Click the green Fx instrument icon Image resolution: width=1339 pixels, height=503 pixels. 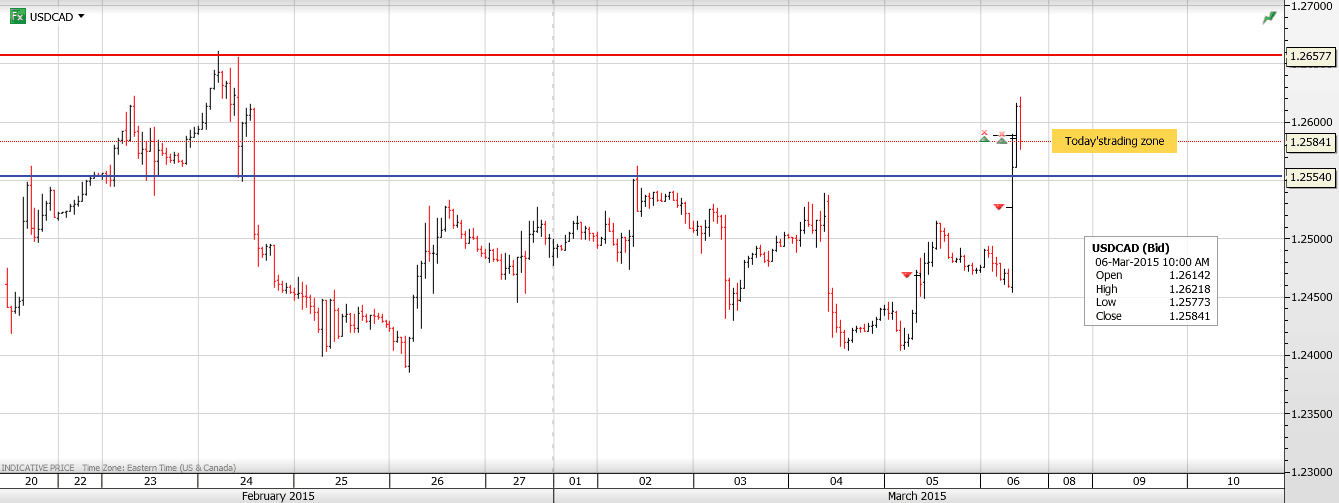pyautogui.click(x=18, y=16)
